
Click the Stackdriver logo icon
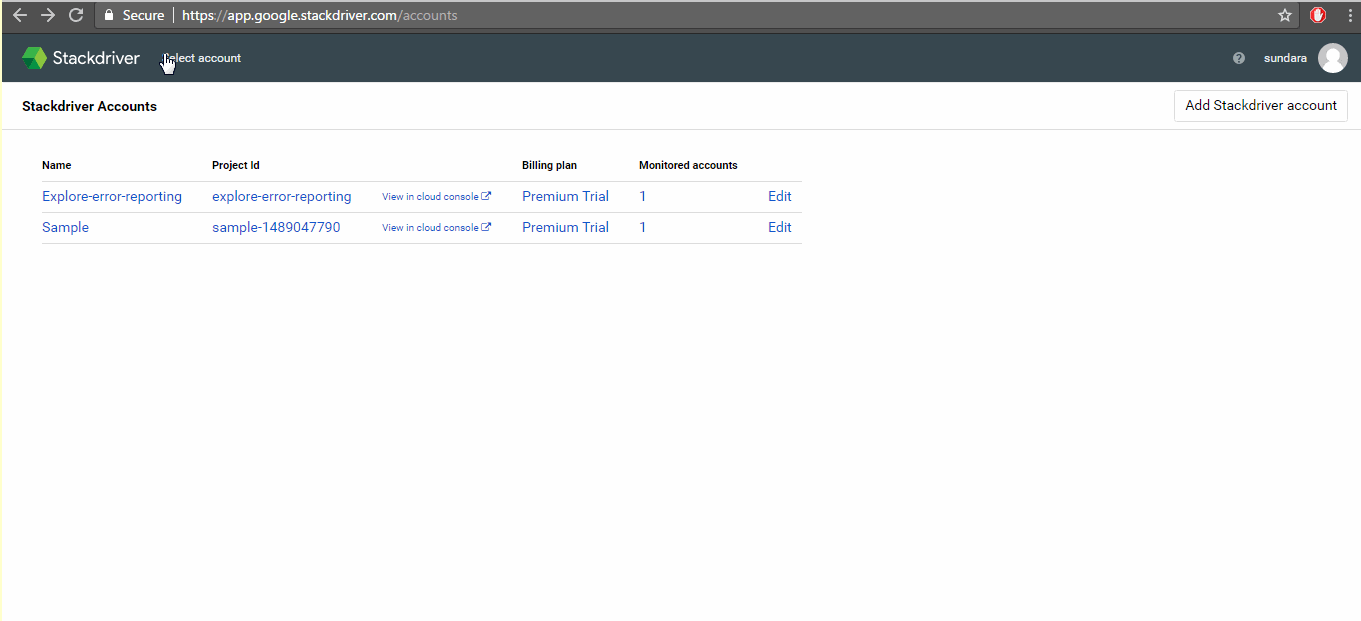pyautogui.click(x=34, y=58)
